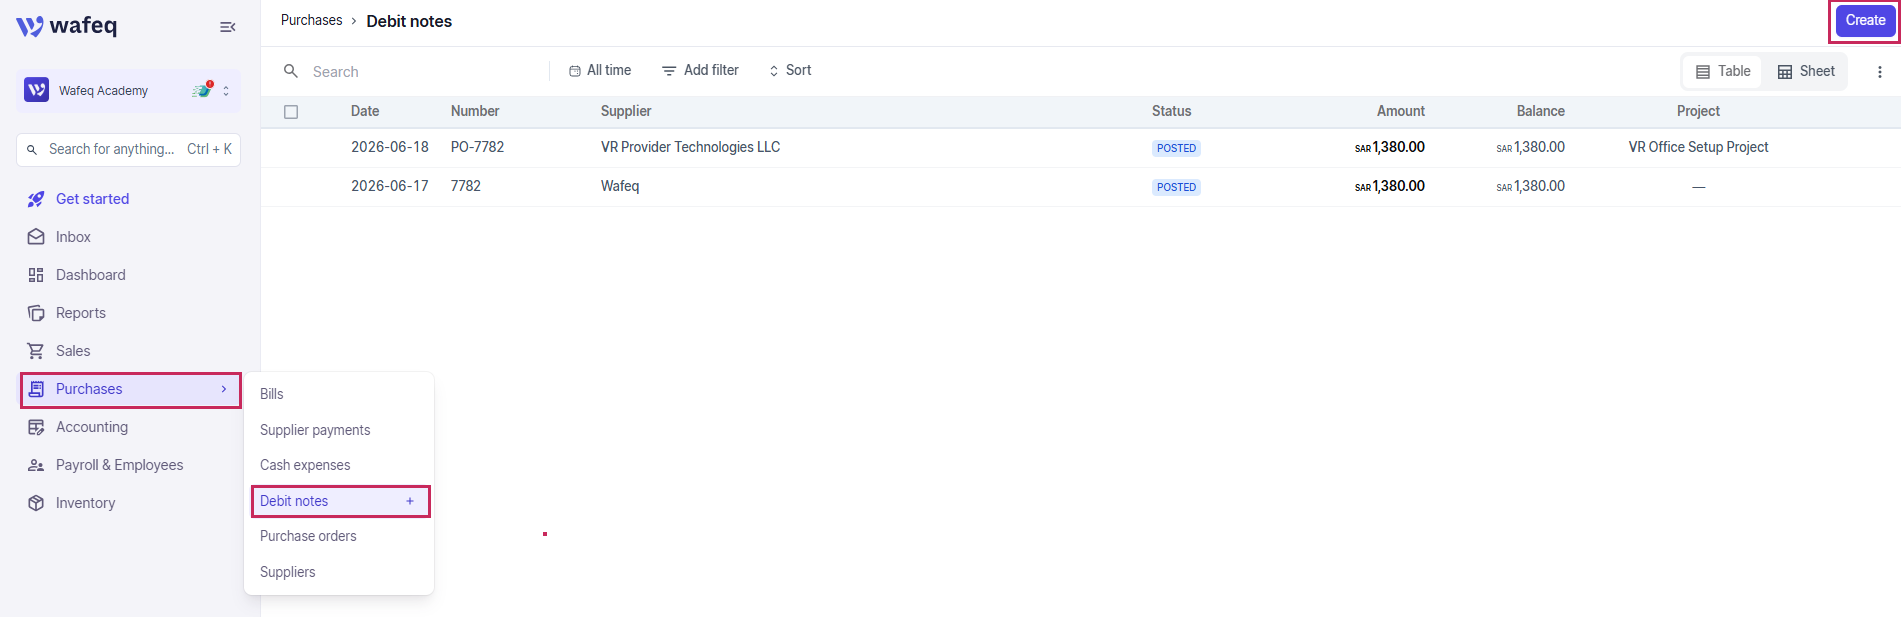Click the Create button
Image resolution: width=1901 pixels, height=617 pixels.
1865,20
